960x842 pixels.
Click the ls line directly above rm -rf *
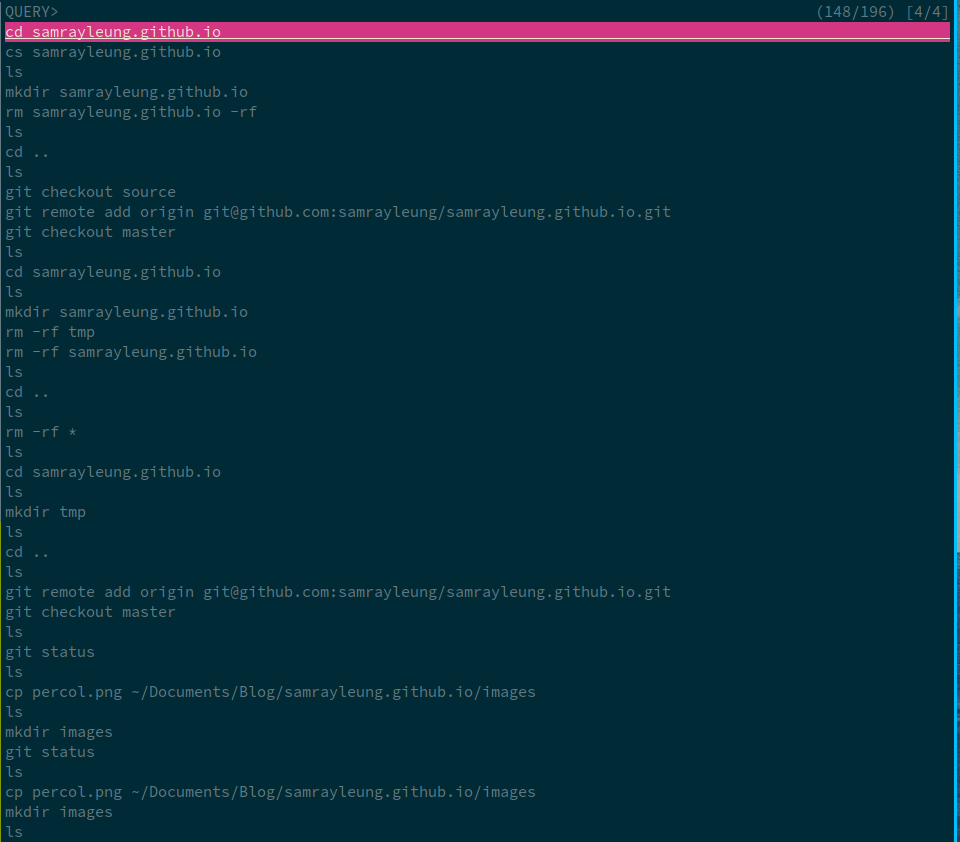[14, 412]
